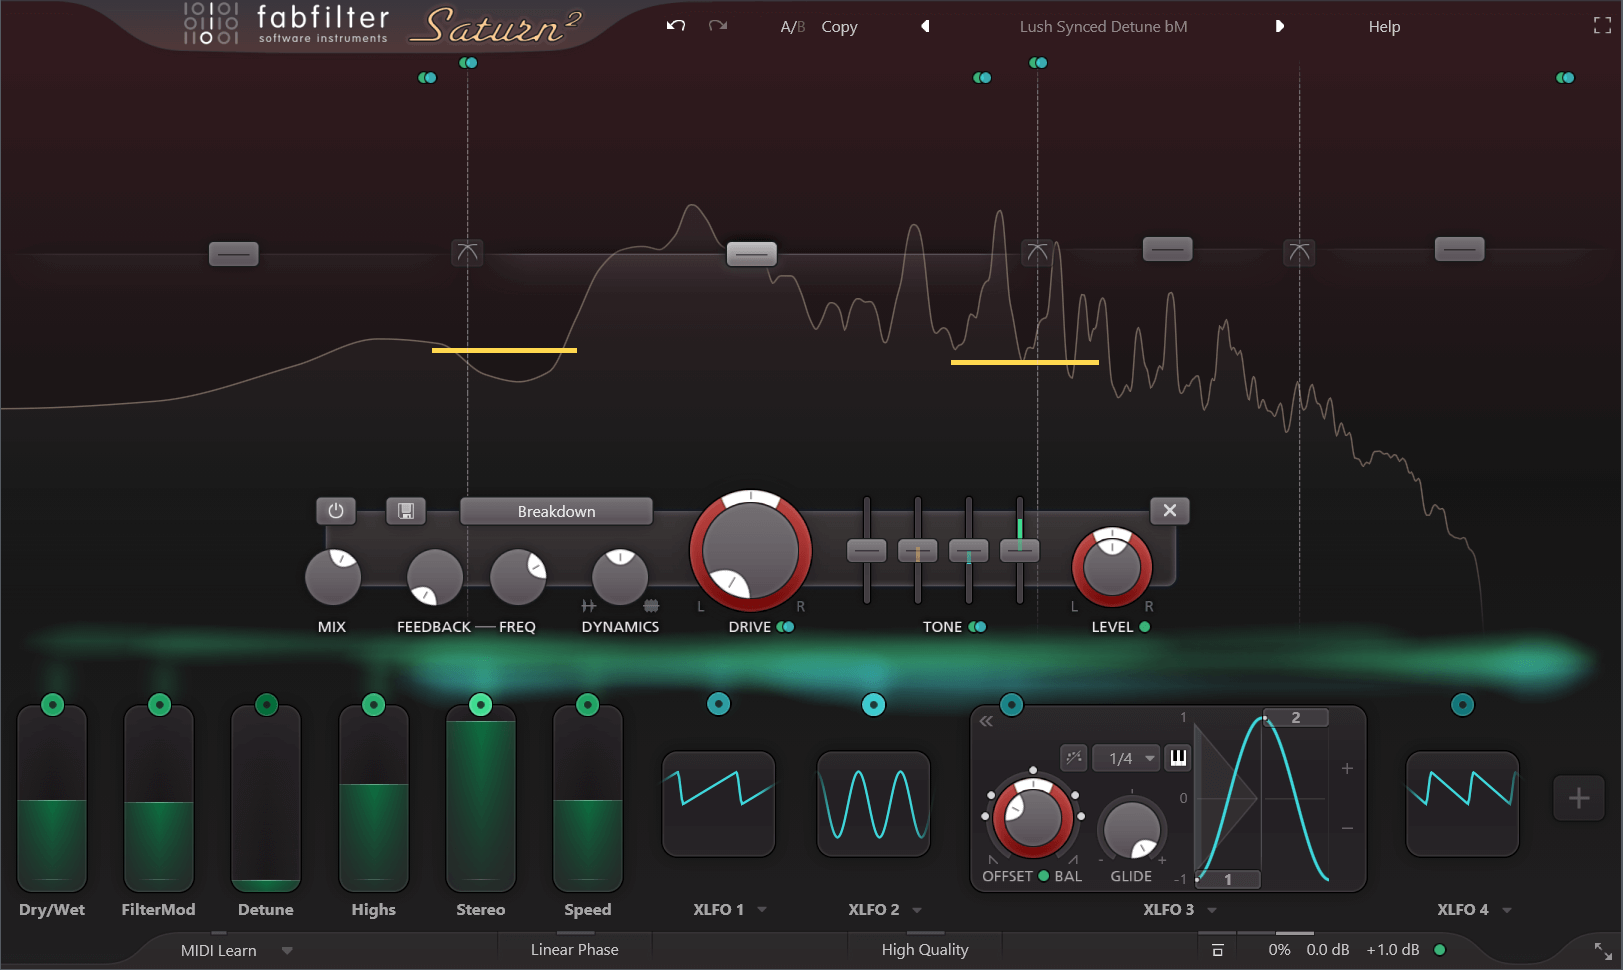Click the DRIVE modulation indicator dot
The height and width of the screenshot is (970, 1623).
(786, 627)
